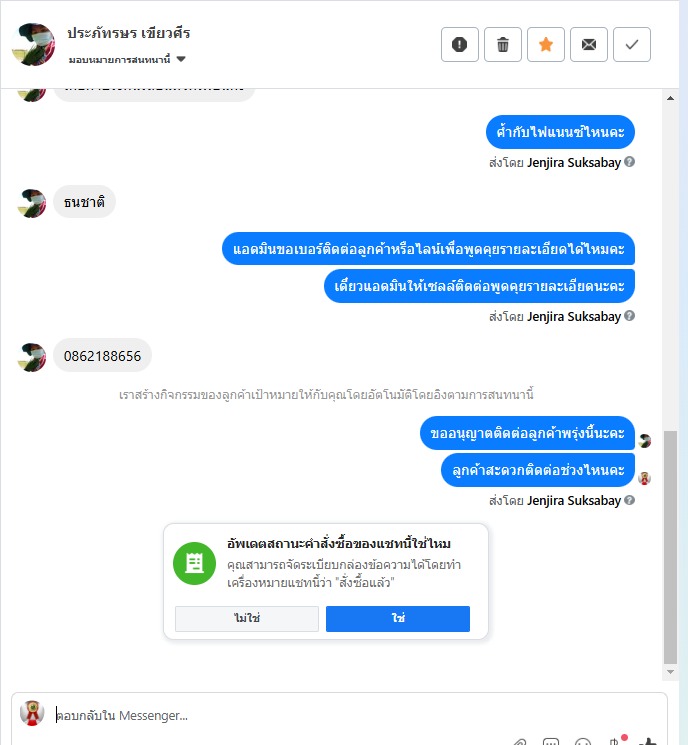Click the blue confirm button in order status card
The height and width of the screenshot is (745, 688).
coord(398,619)
